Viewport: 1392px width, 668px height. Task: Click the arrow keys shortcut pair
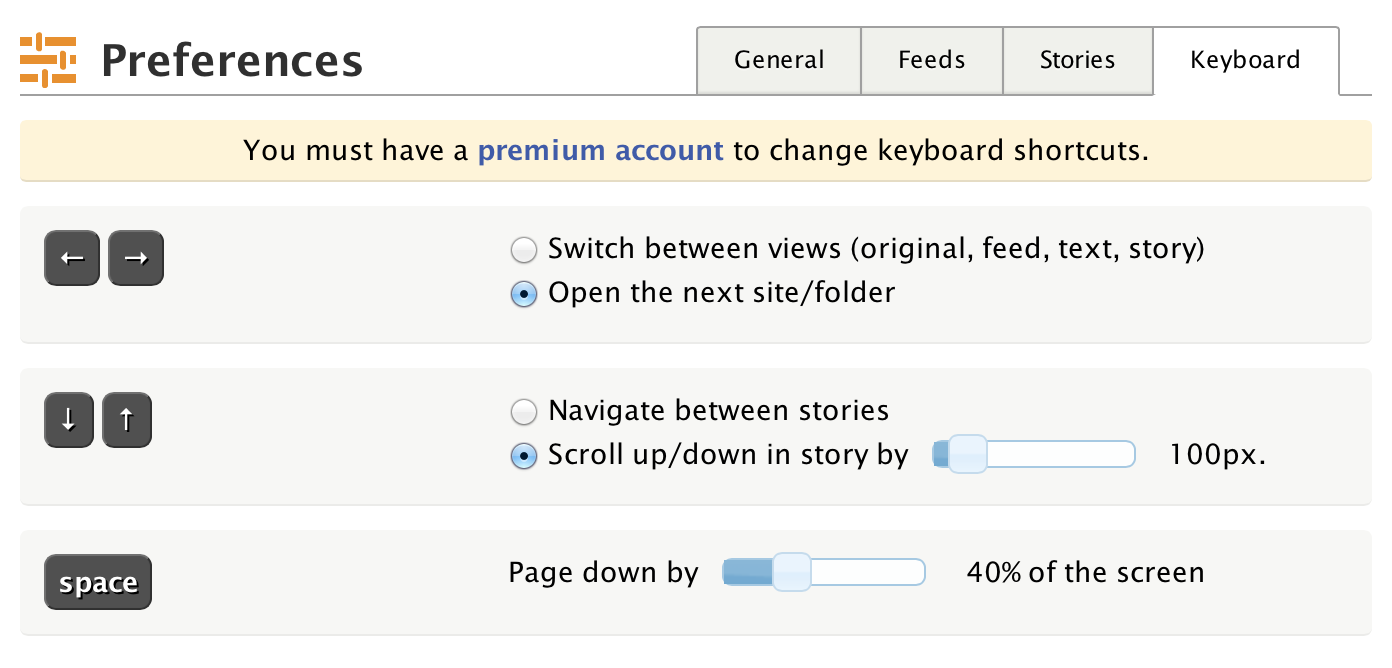[103, 258]
